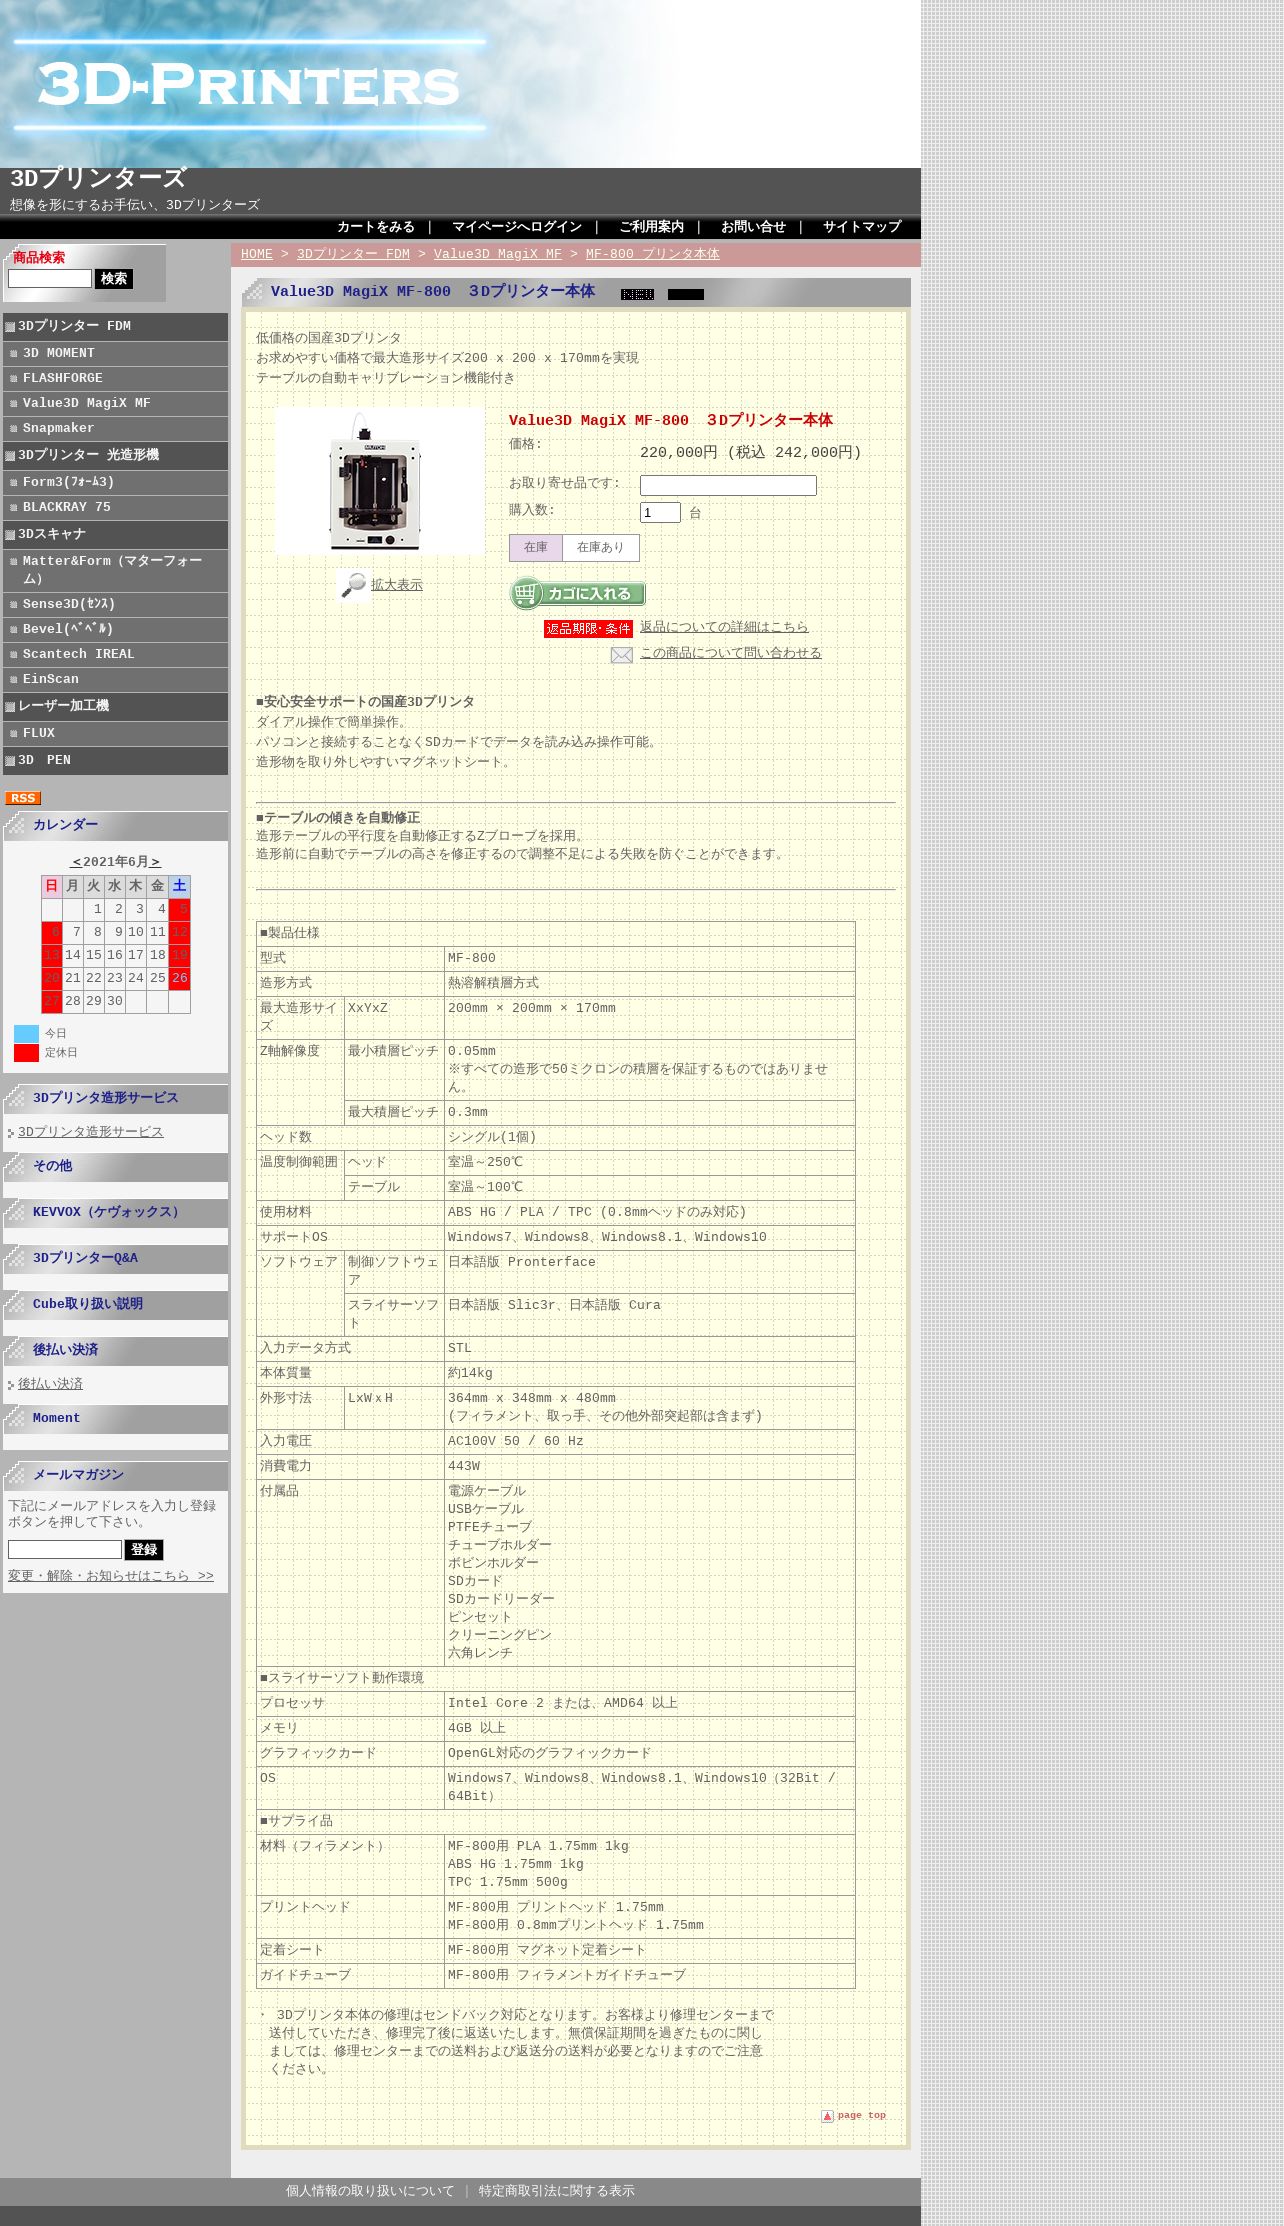
Task: Click the 3D-Printers header logo
Action: tap(248, 86)
